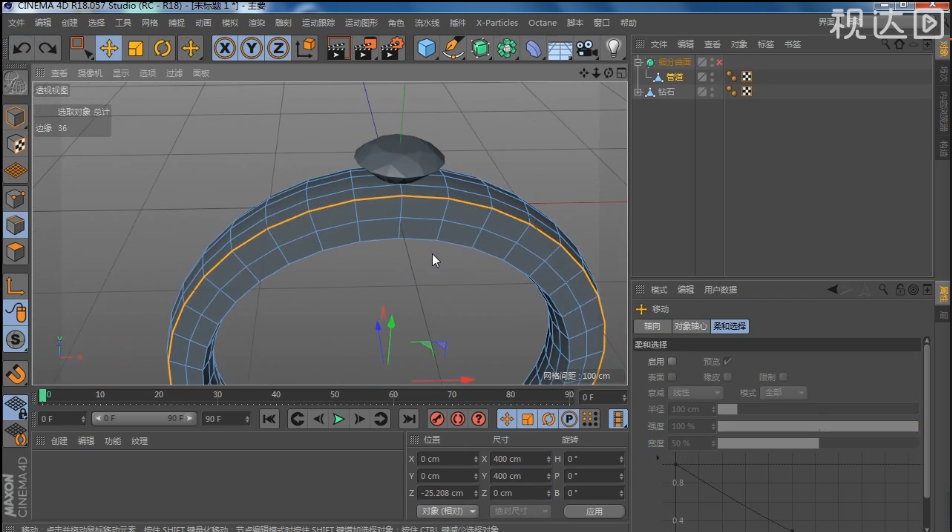Open the 渲染 main menu
The image size is (952, 532).
pyautogui.click(x=256, y=22)
